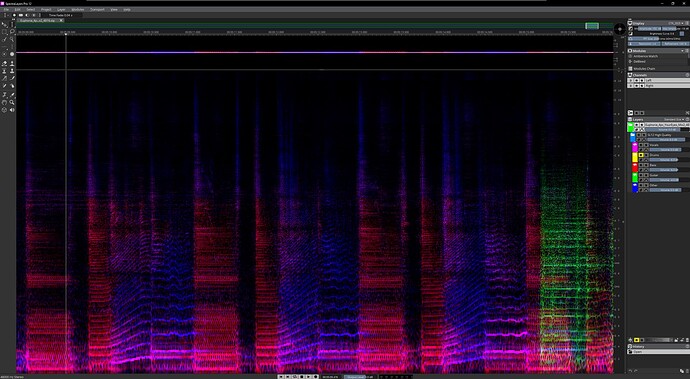
Task: Open the Select menu
Action: pos(30,9)
